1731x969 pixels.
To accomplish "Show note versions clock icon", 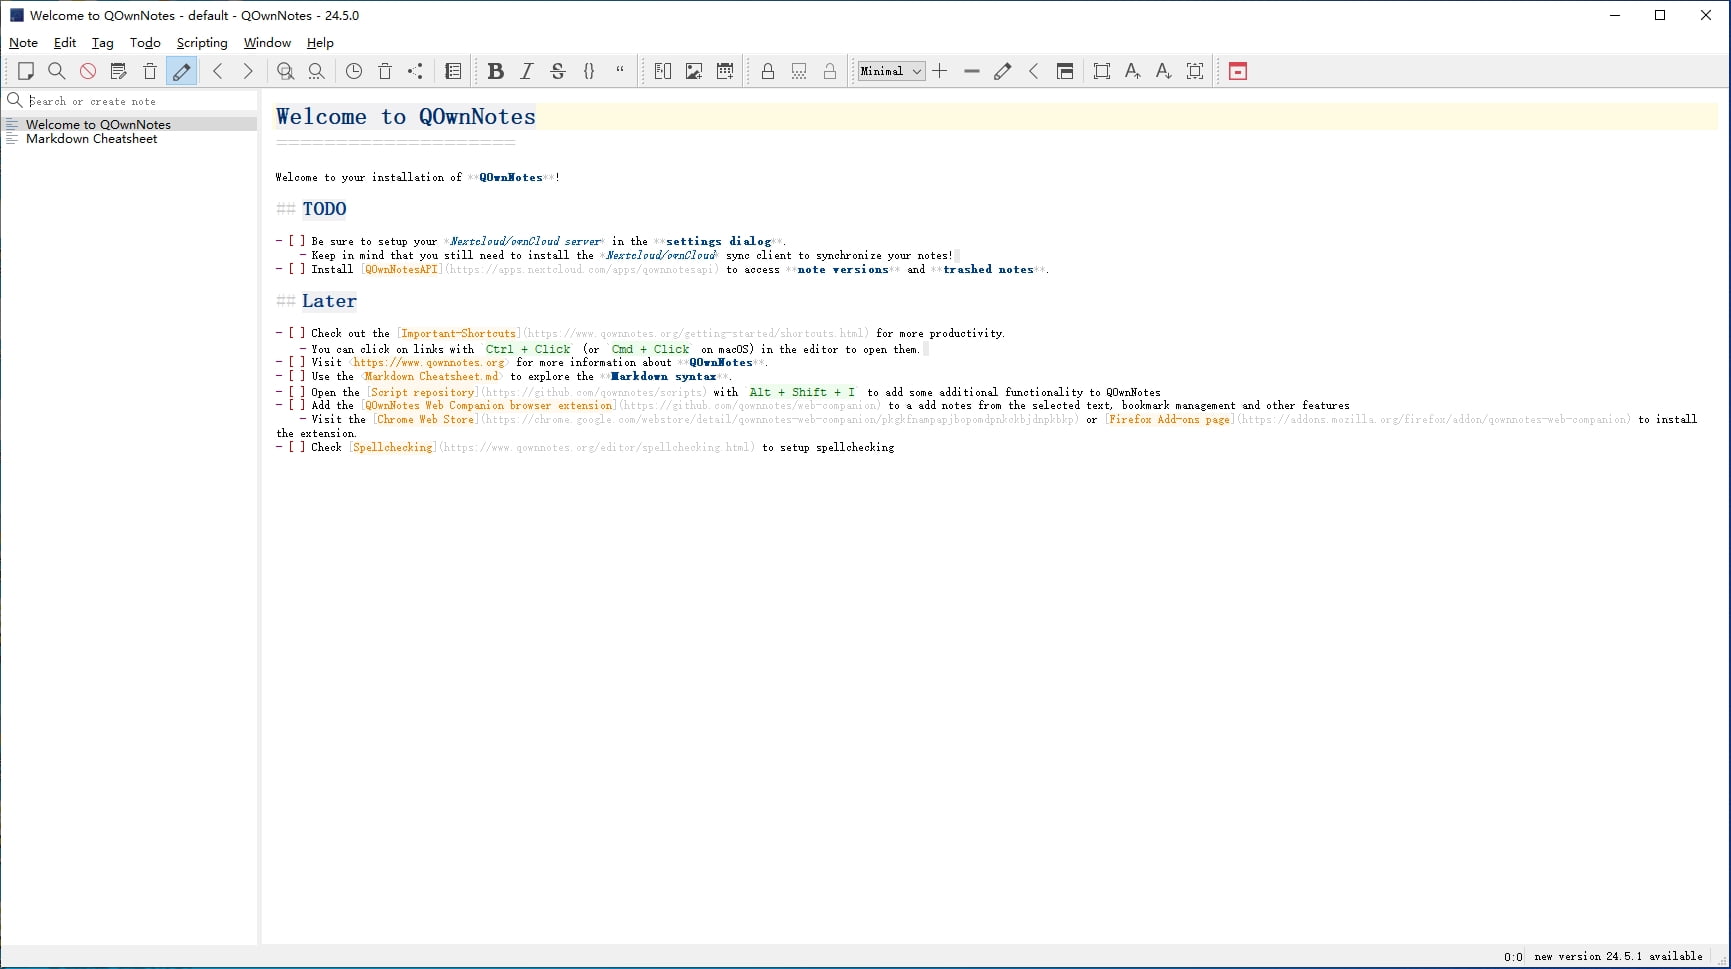I will point(354,71).
